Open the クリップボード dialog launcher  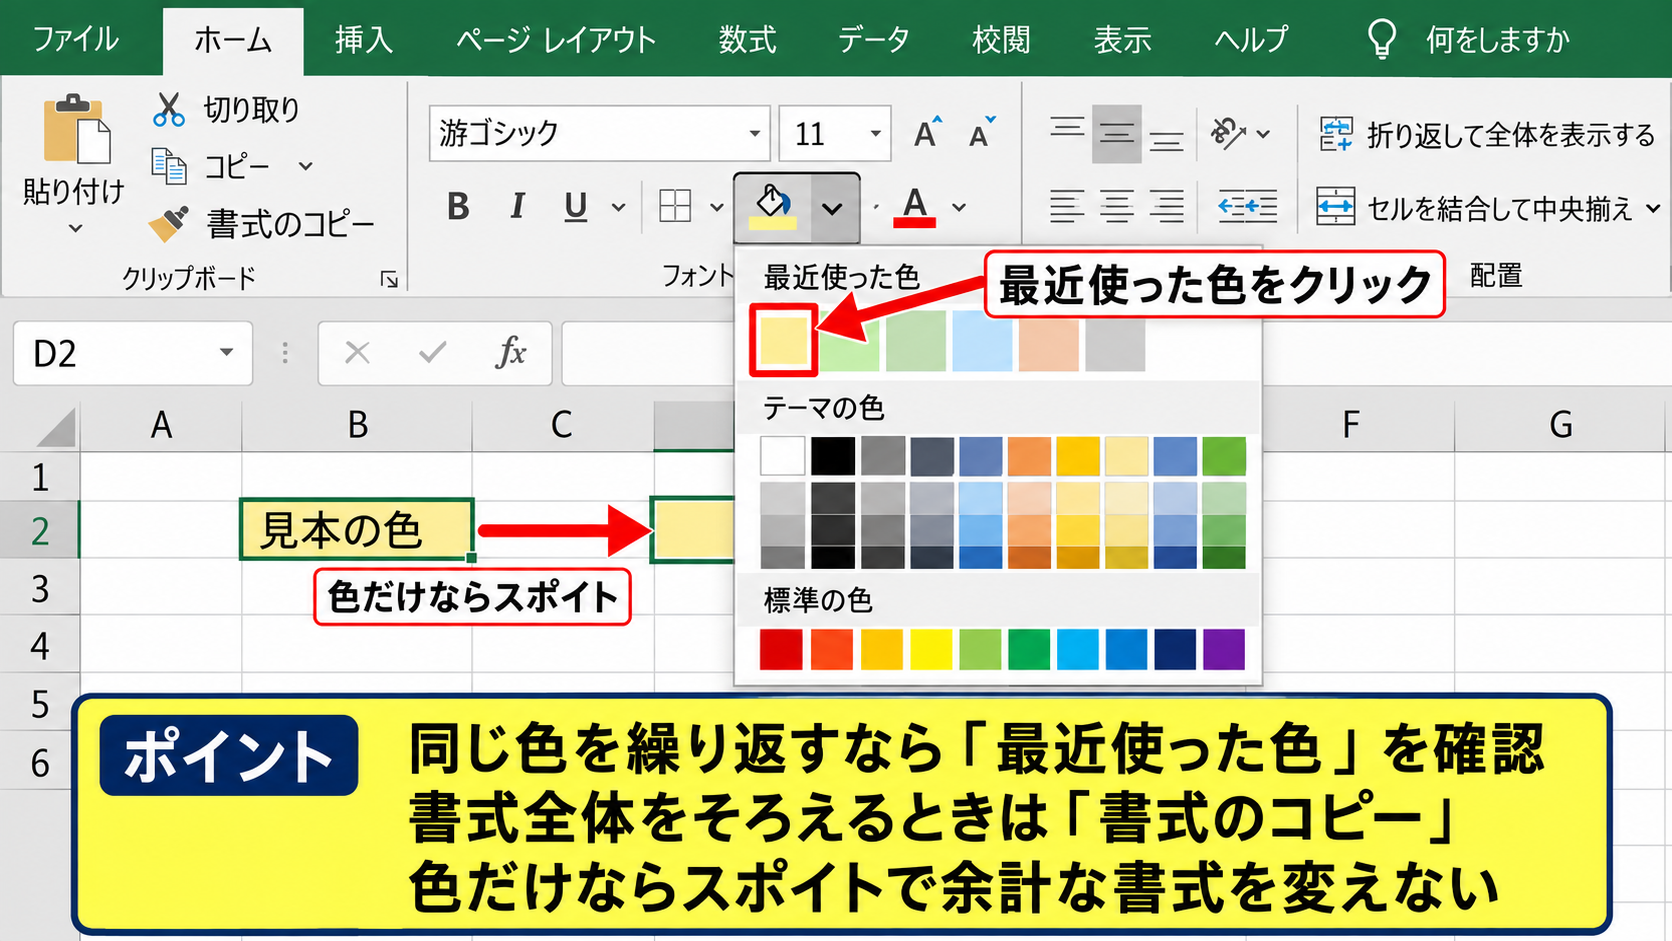click(389, 279)
